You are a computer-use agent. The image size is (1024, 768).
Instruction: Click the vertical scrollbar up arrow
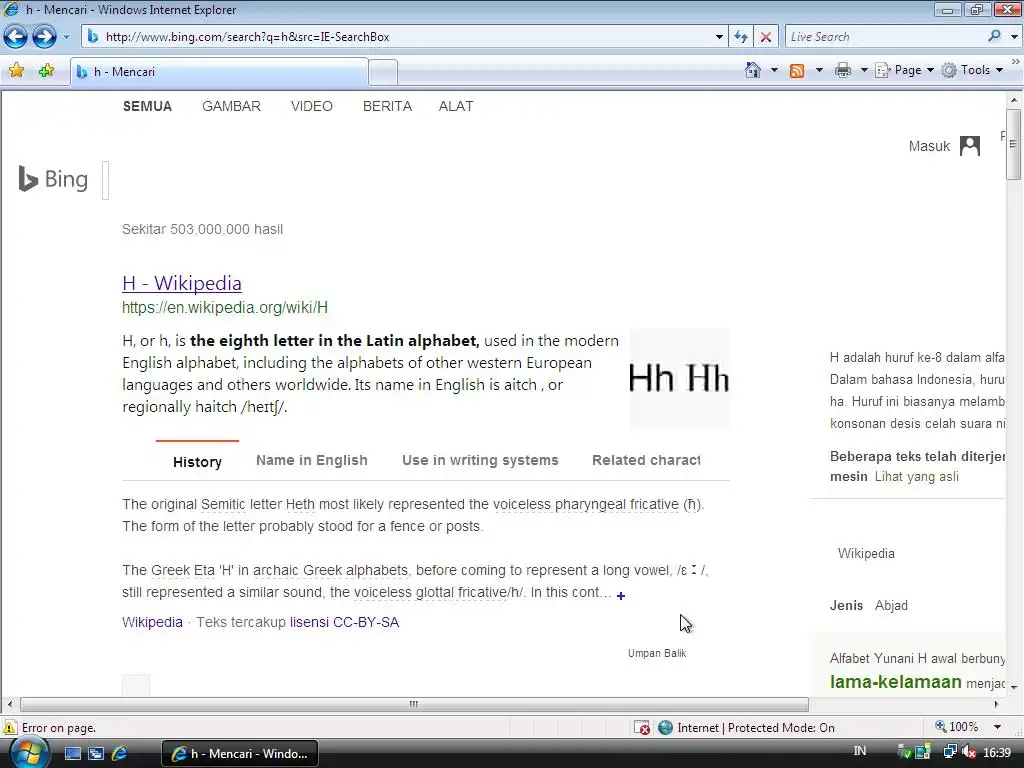coord(1014,101)
